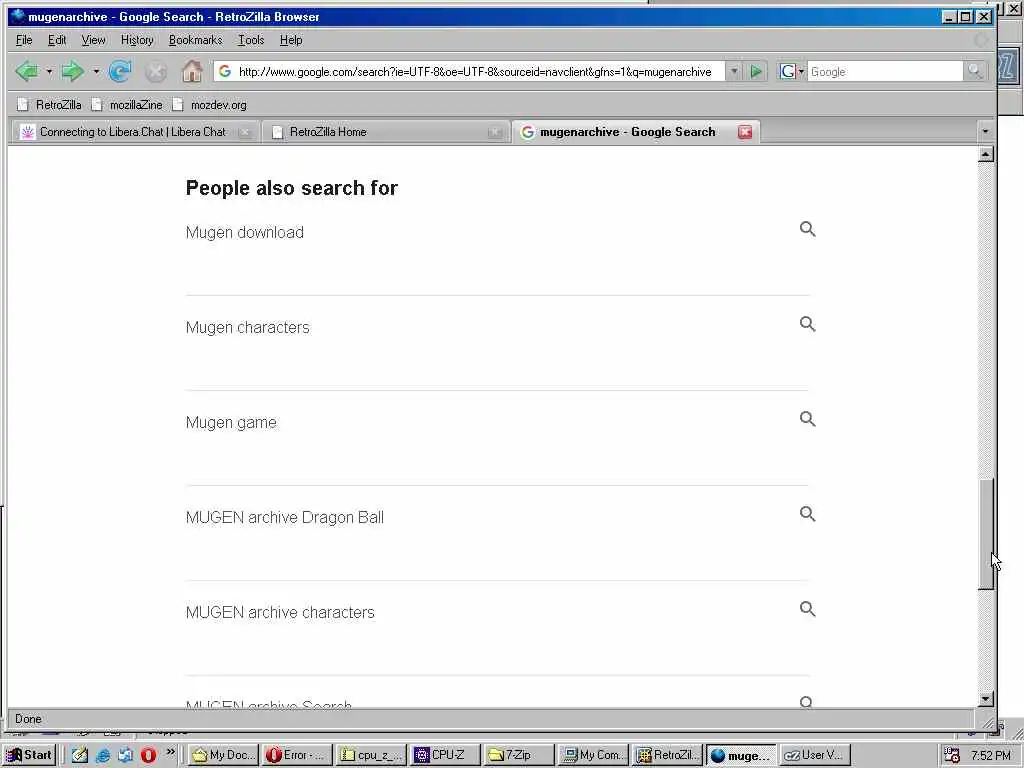Go to the Home page
The width and height of the screenshot is (1024, 768).
[192, 71]
